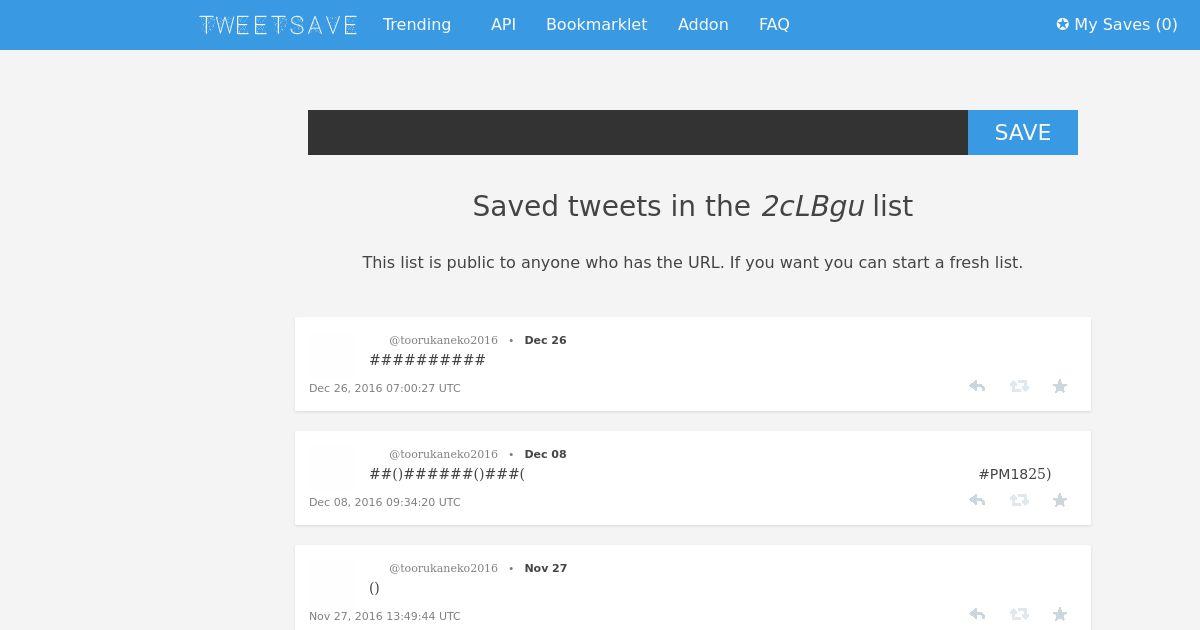Open @toorukaneko2016 profile on Dec 26 tweet
The width and height of the screenshot is (1200, 630).
(x=443, y=340)
